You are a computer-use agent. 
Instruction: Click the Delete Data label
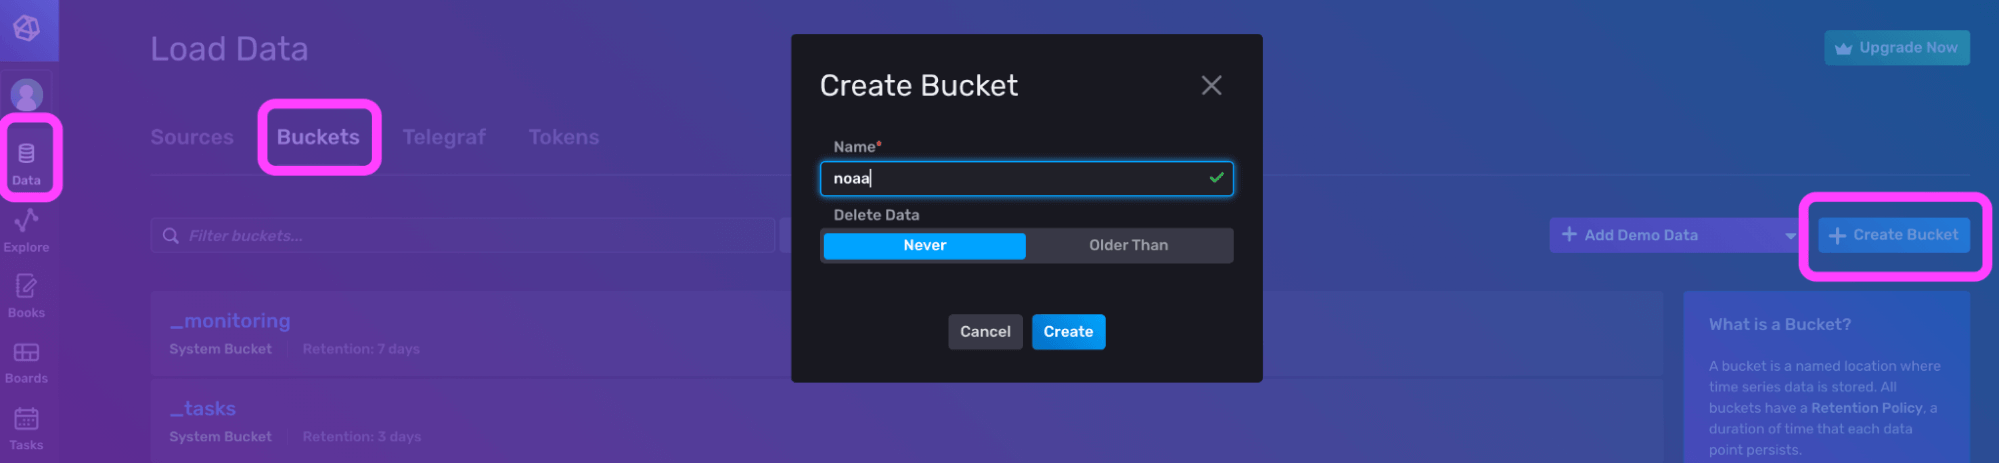click(876, 215)
